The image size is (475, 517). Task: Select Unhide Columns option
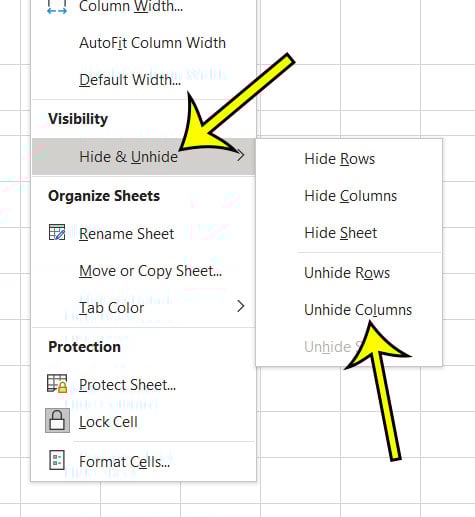tap(358, 310)
